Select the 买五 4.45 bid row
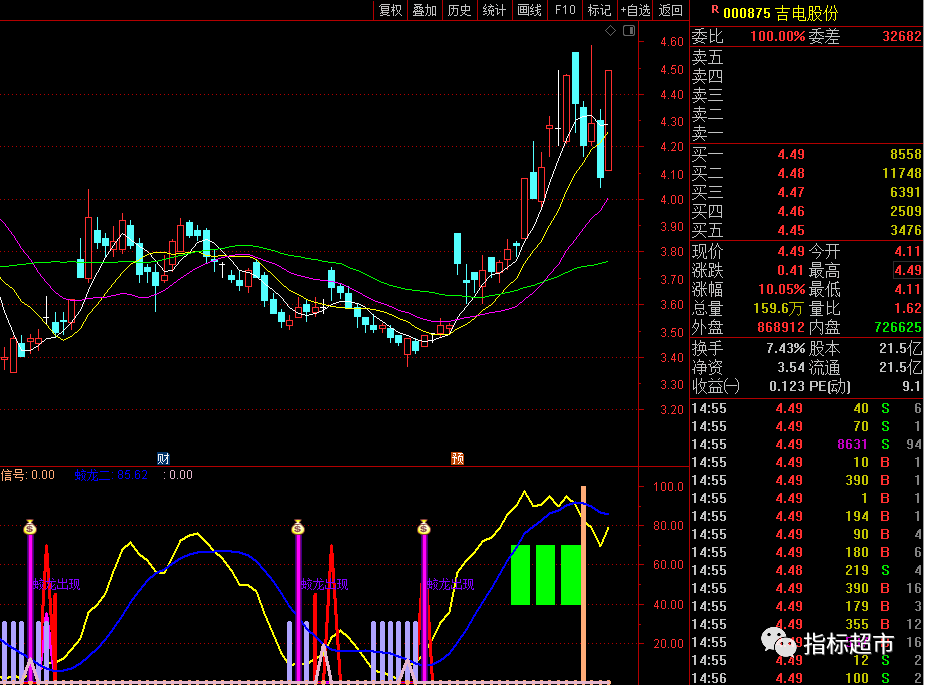The width and height of the screenshot is (925, 685). pos(806,230)
